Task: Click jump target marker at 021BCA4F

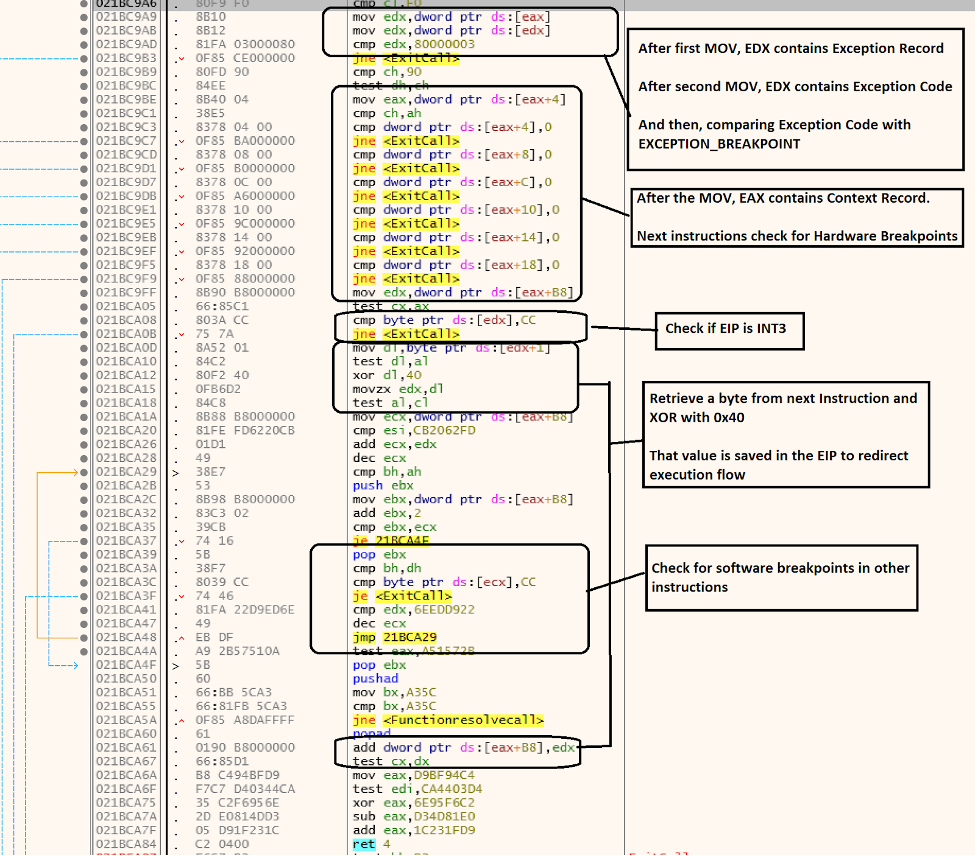Action: click(176, 666)
